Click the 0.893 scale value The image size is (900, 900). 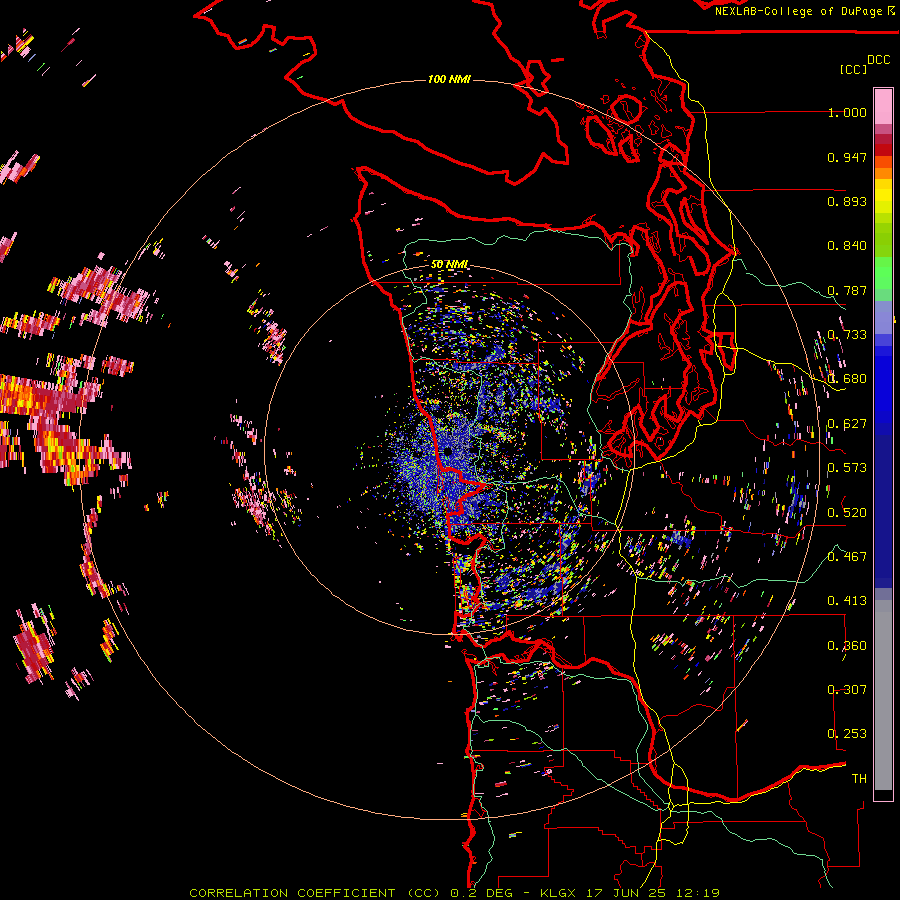pyautogui.click(x=847, y=201)
